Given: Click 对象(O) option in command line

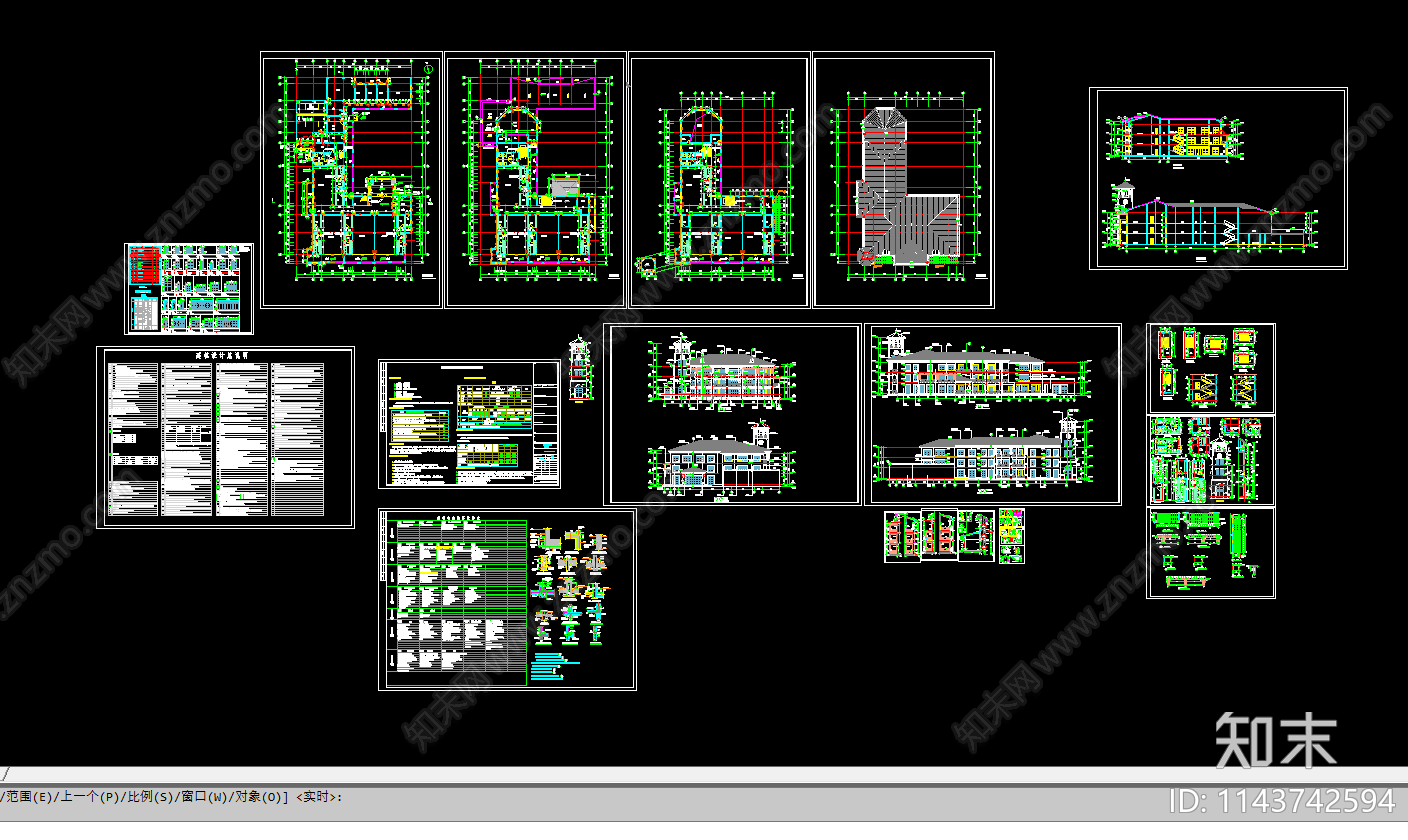Looking at the screenshot, I should pyautogui.click(x=257, y=797).
